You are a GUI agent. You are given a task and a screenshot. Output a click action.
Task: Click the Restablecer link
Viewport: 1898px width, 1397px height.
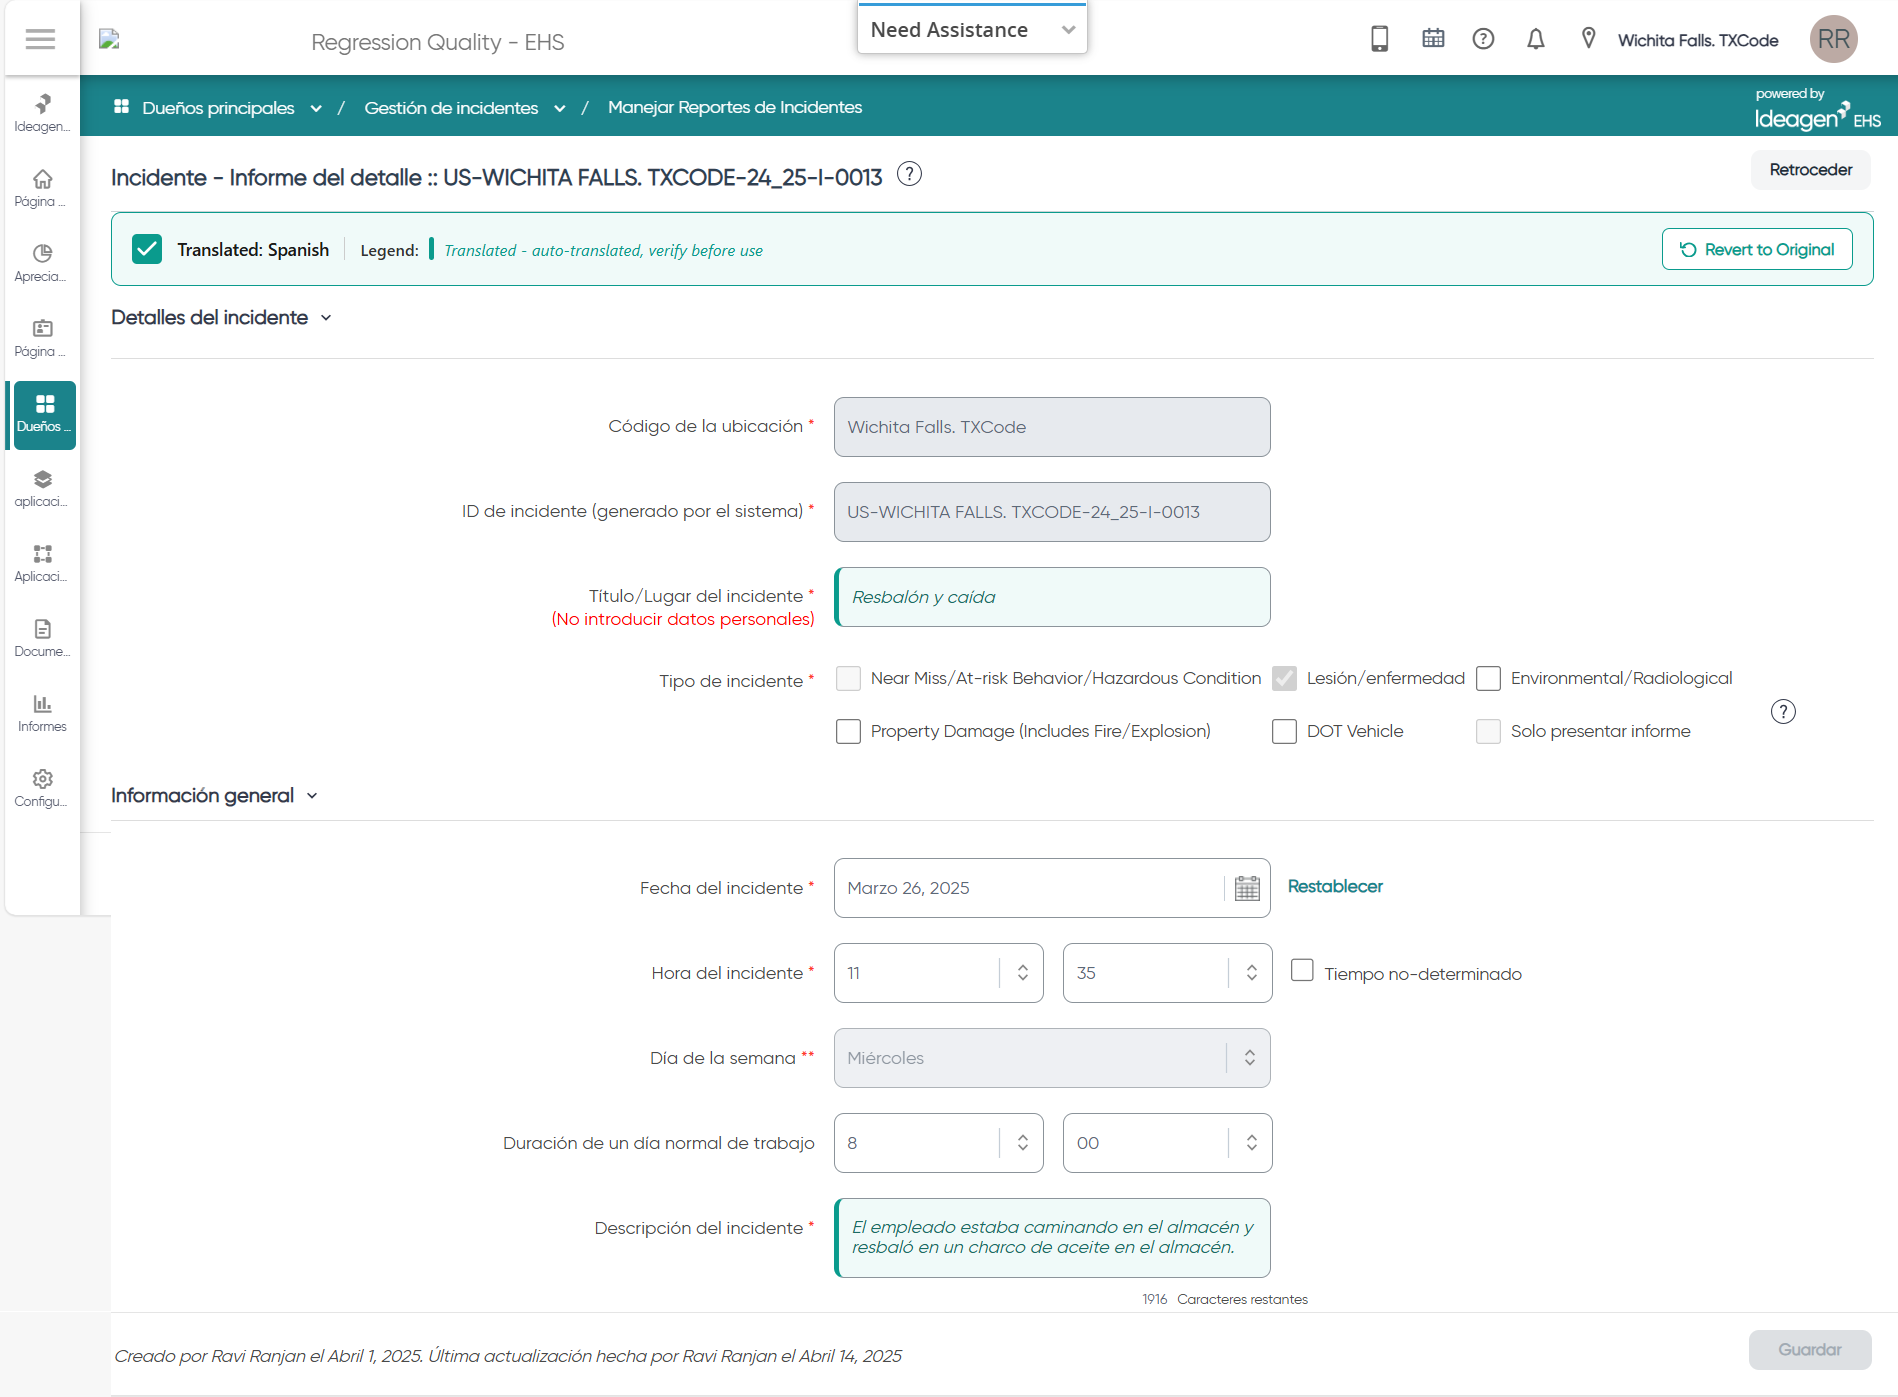[x=1335, y=886]
